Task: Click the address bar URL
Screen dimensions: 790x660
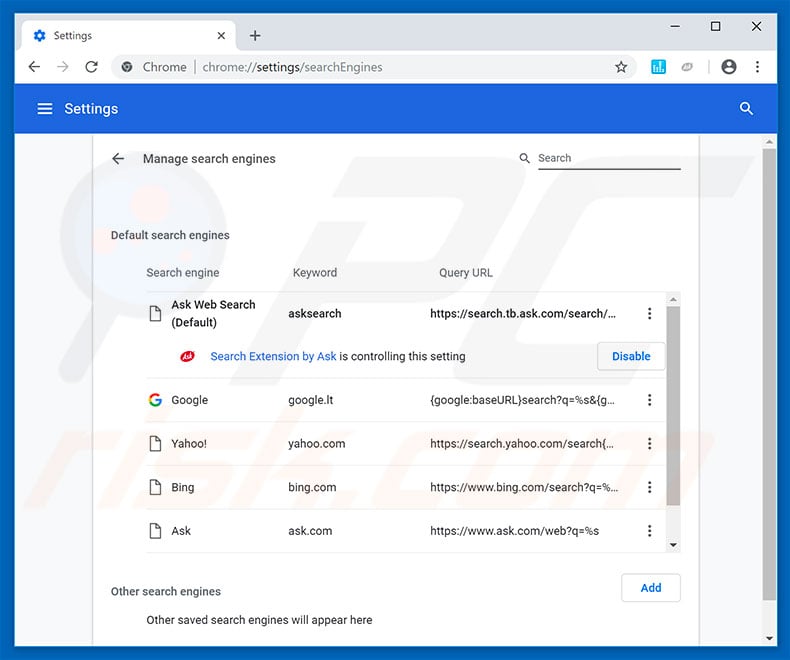Action: (292, 67)
